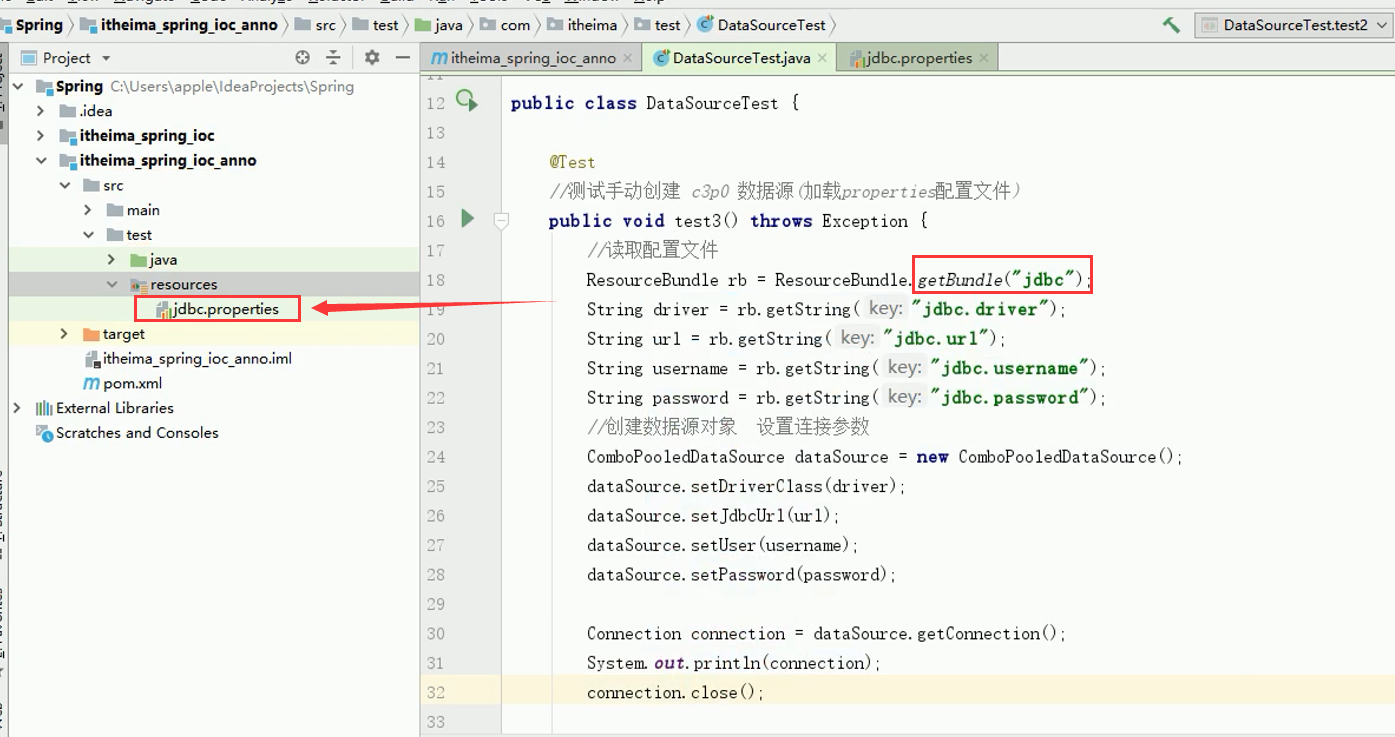Open Project panel settings gear
This screenshot has height=737, width=1395.
(372, 58)
